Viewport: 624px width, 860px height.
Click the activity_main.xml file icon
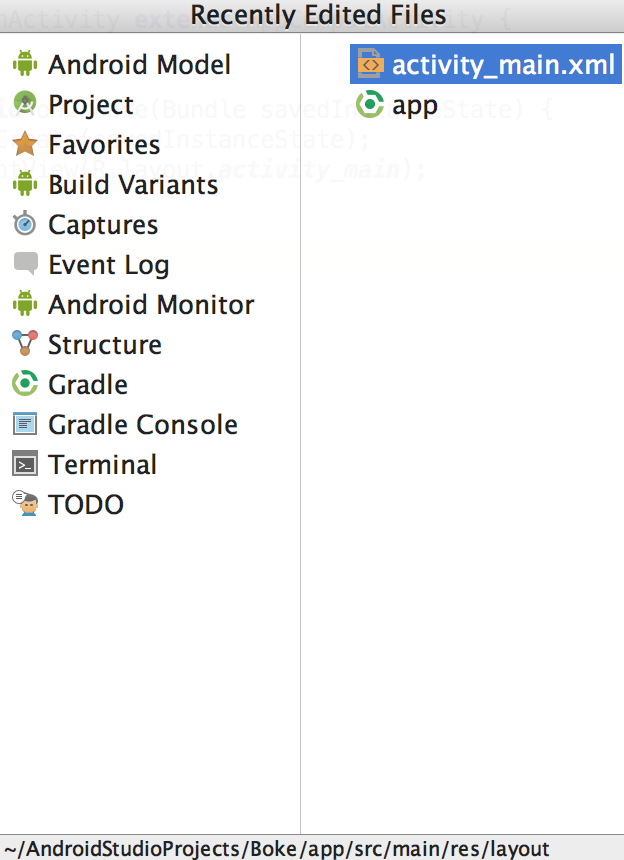370,65
